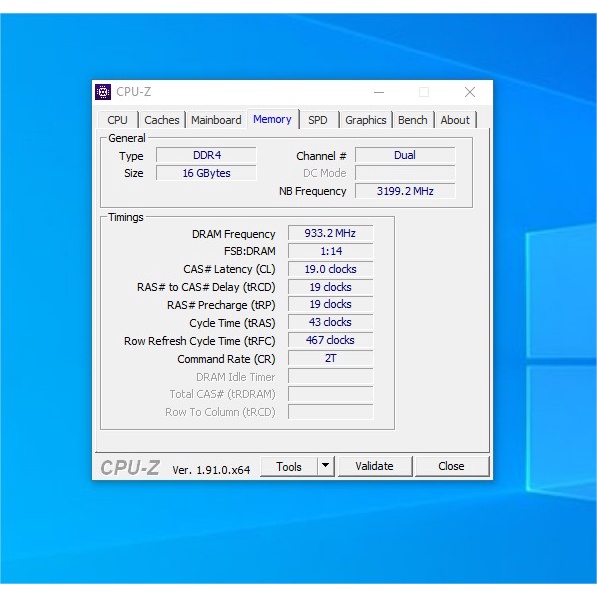Click the 'Ver. 1.91.0.x64' version text
Viewport: 597px width, 597px height.
(211, 470)
